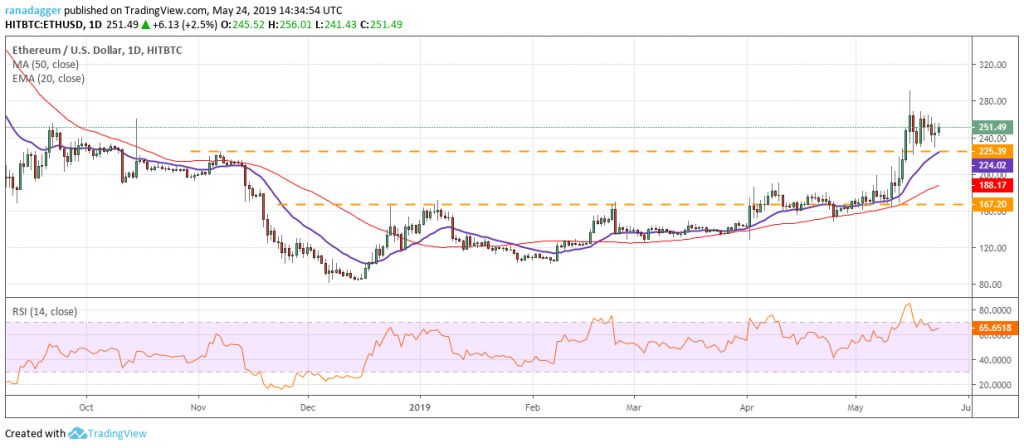Click the 320.00 price axis label
The image size is (1024, 448).
[x=993, y=65]
